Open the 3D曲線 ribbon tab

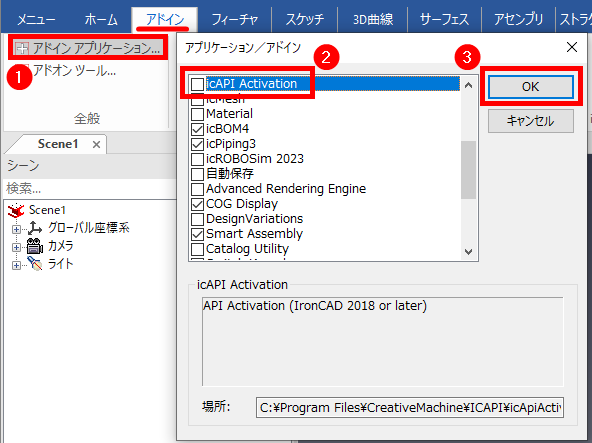coord(373,19)
